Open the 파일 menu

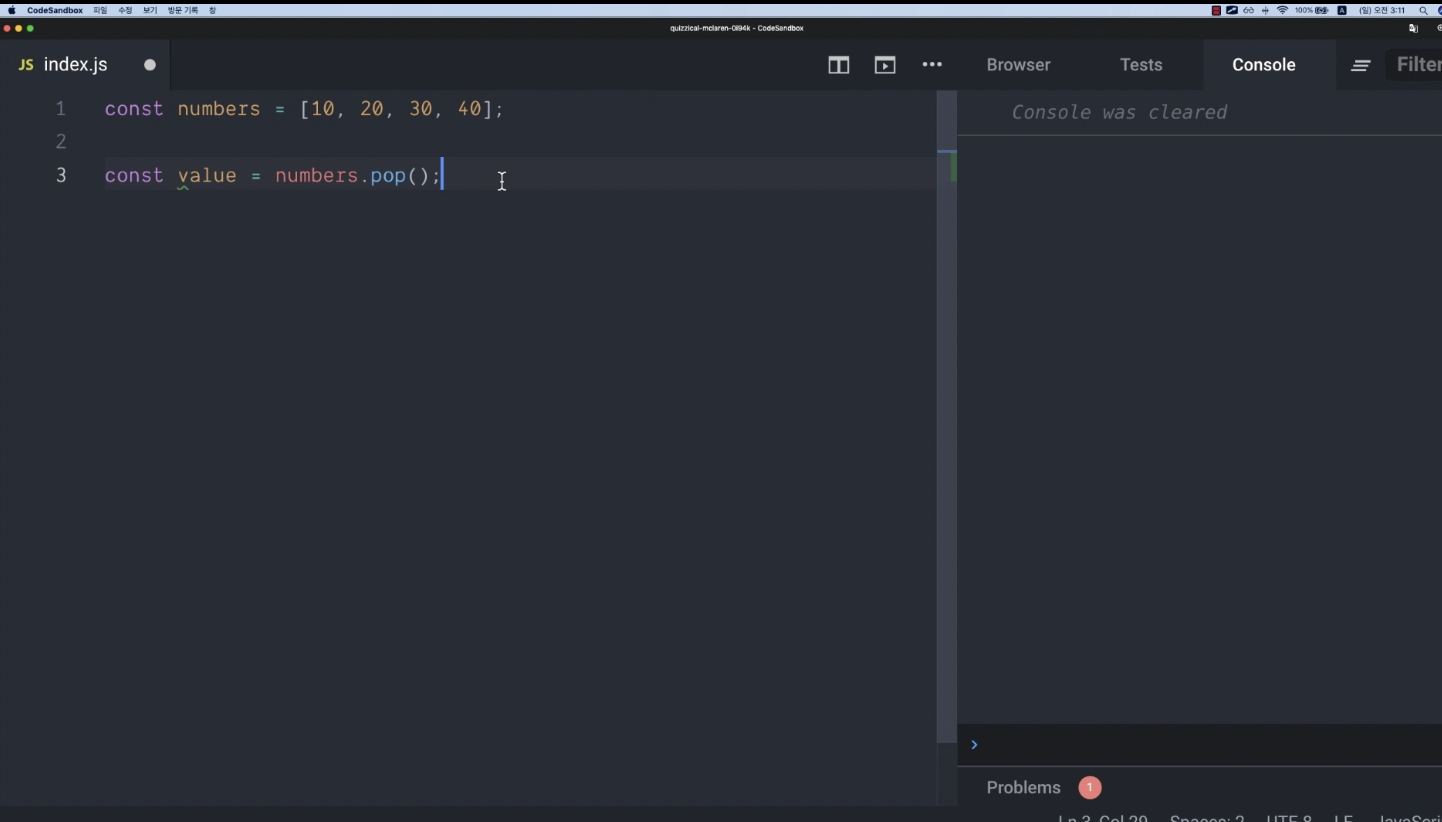[x=100, y=10]
